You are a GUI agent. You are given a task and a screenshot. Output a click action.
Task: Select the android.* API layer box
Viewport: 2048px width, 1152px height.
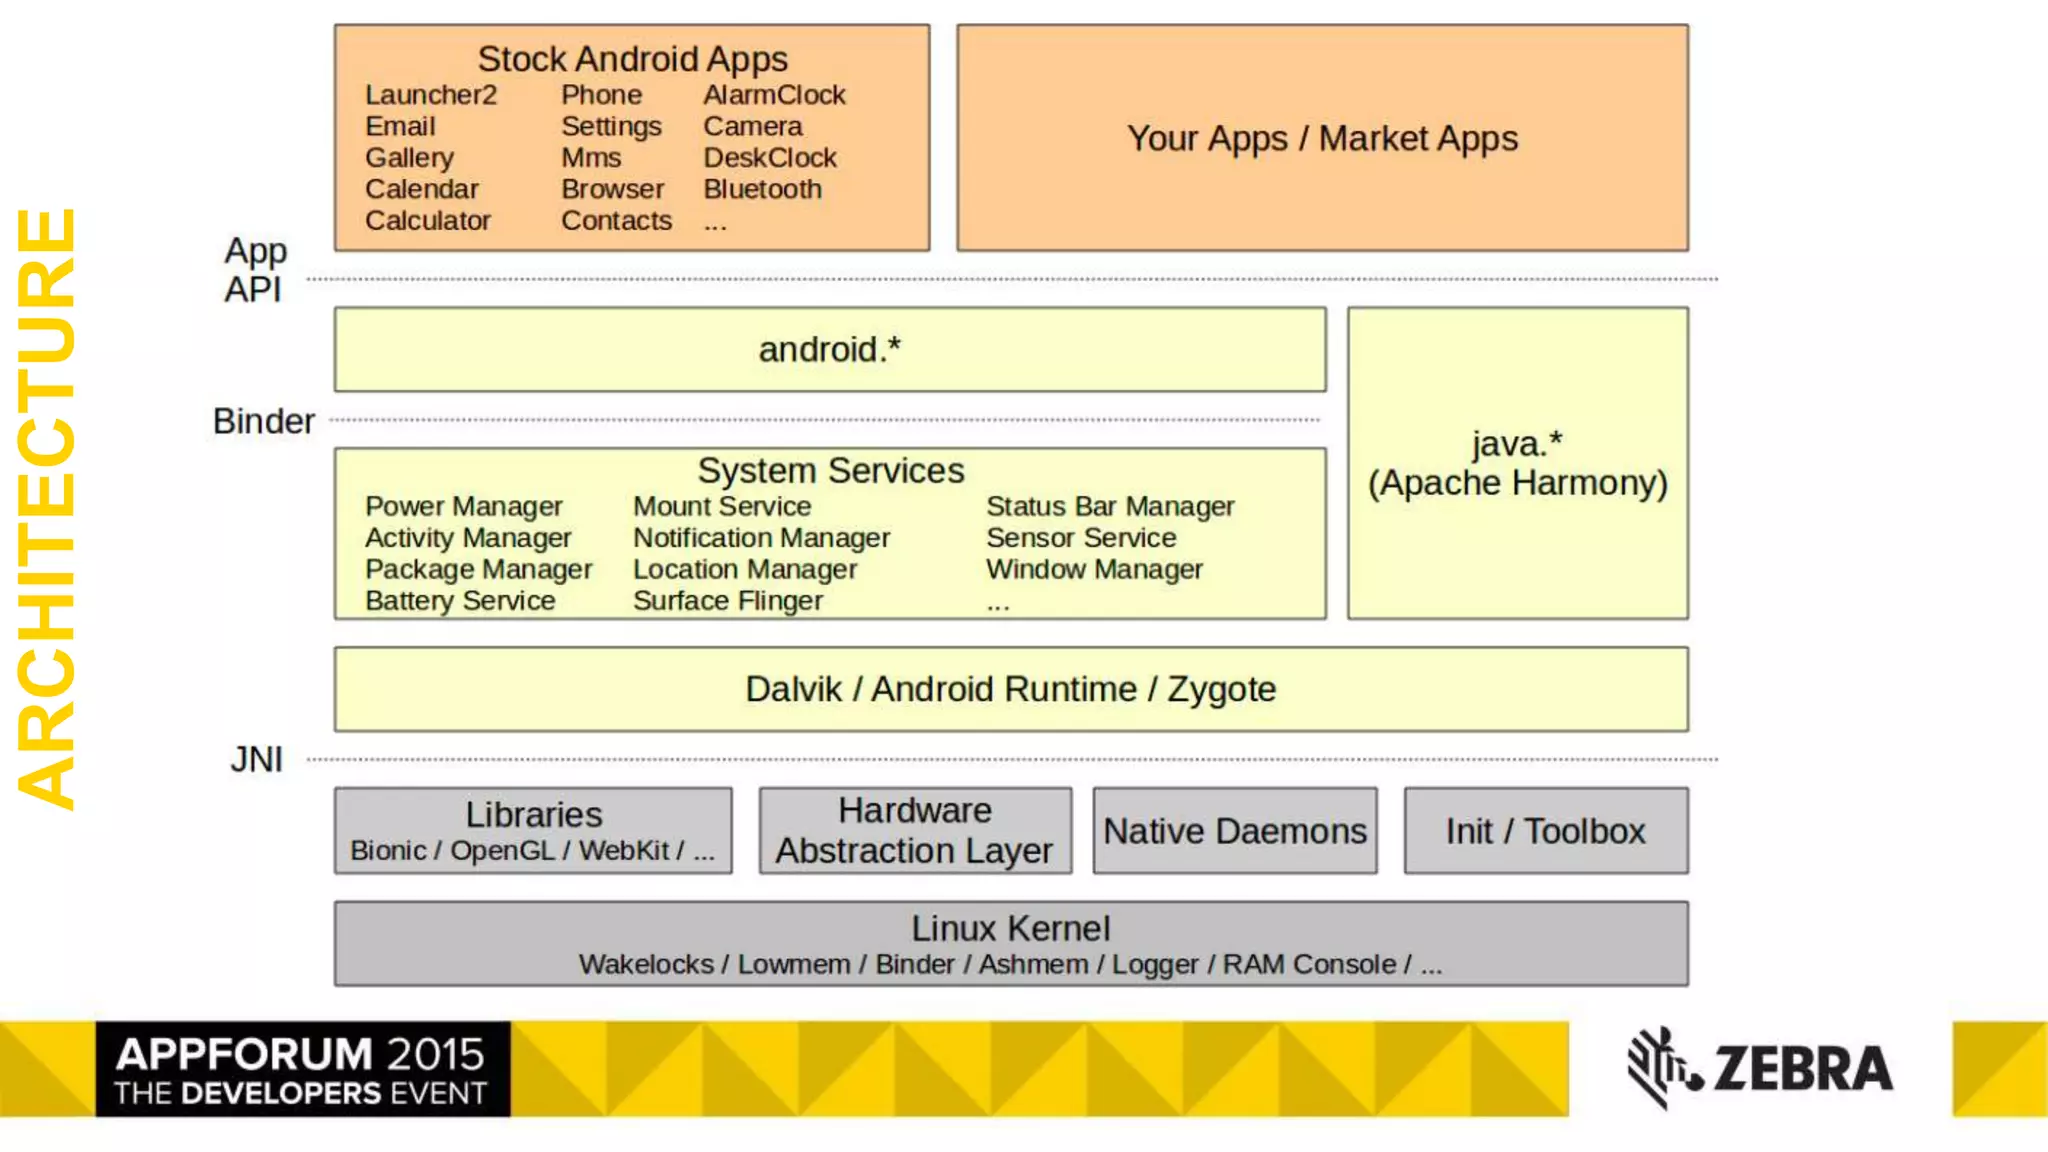tap(829, 350)
